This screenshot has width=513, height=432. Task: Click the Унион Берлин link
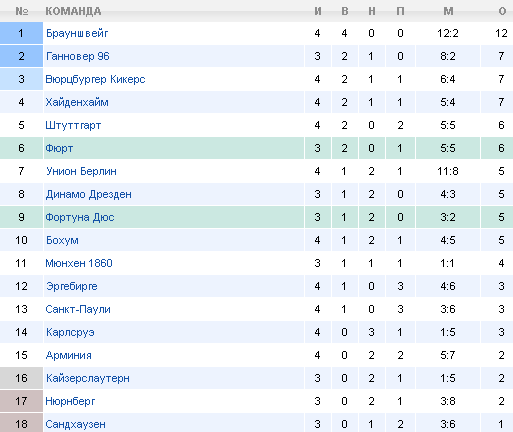[x=81, y=171]
